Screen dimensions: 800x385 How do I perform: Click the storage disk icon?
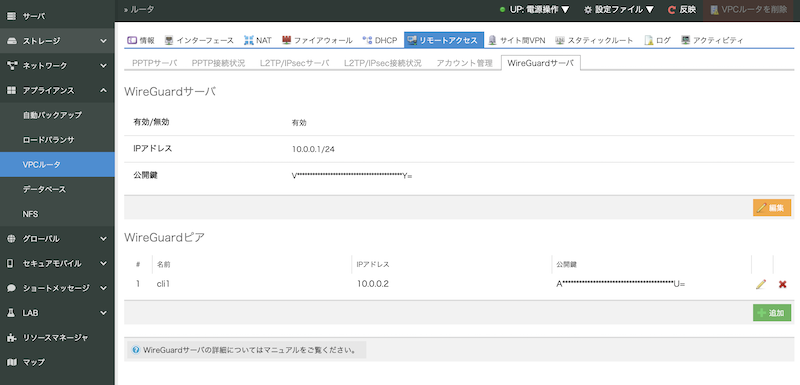[11, 41]
